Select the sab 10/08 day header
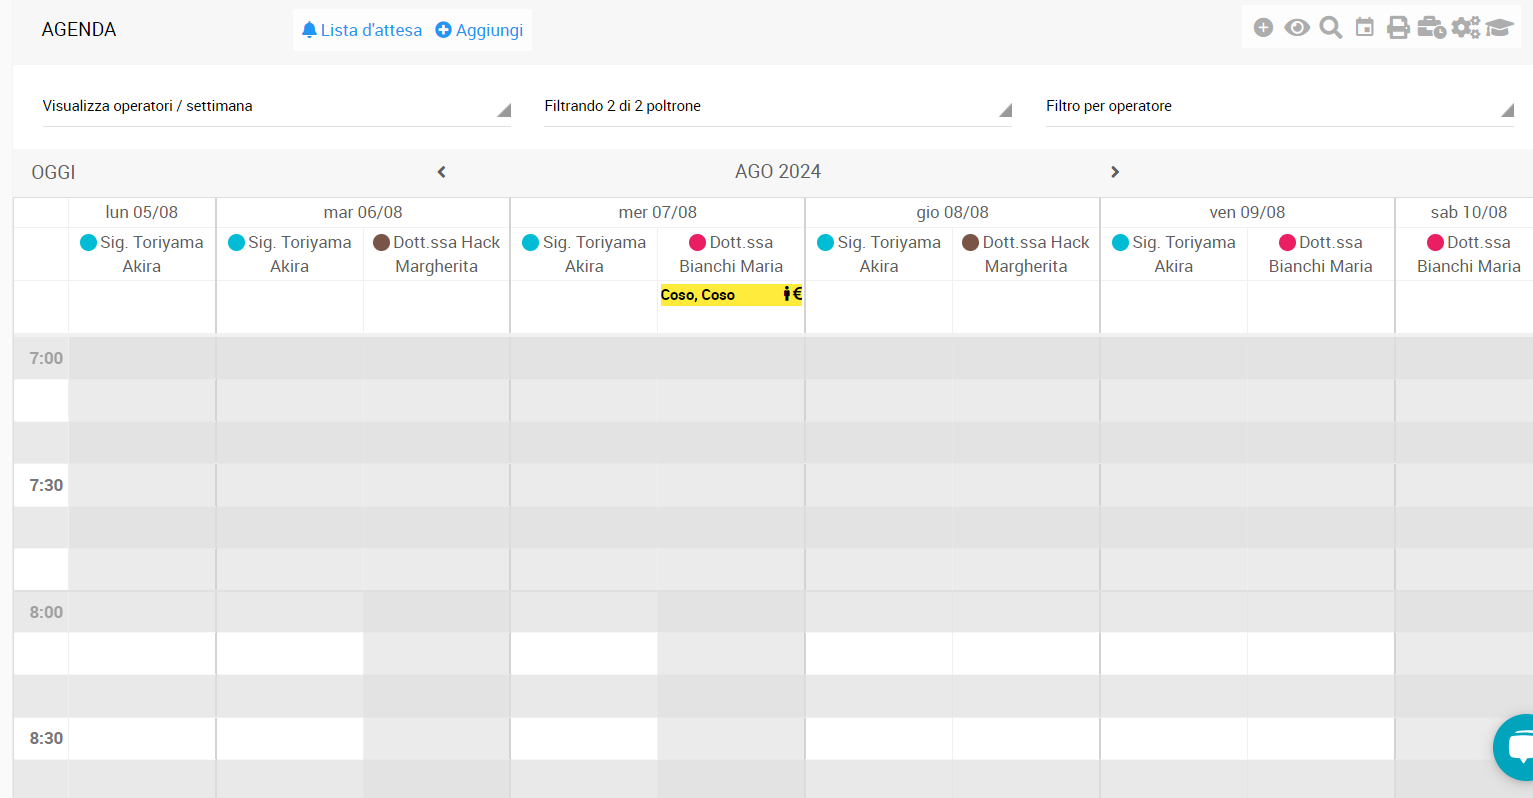 (1469, 212)
